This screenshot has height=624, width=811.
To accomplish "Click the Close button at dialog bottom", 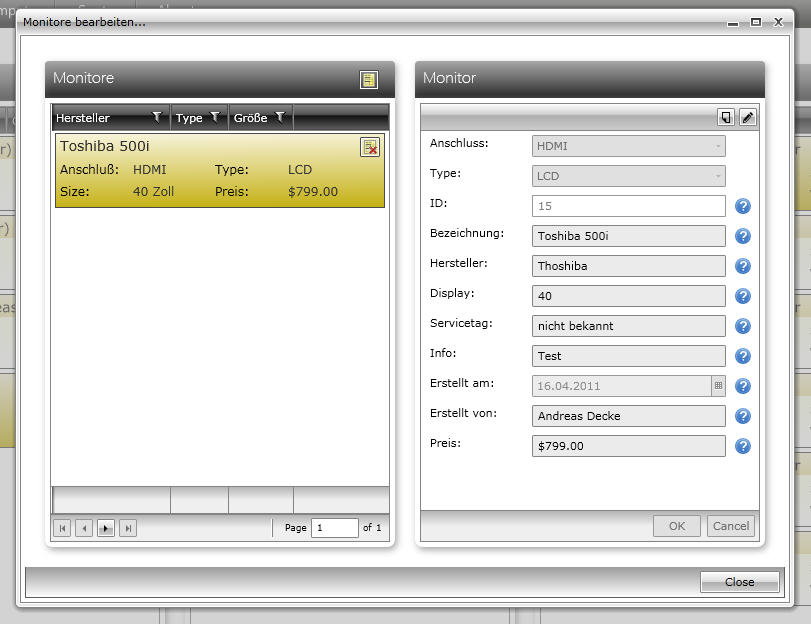I will [x=740, y=582].
